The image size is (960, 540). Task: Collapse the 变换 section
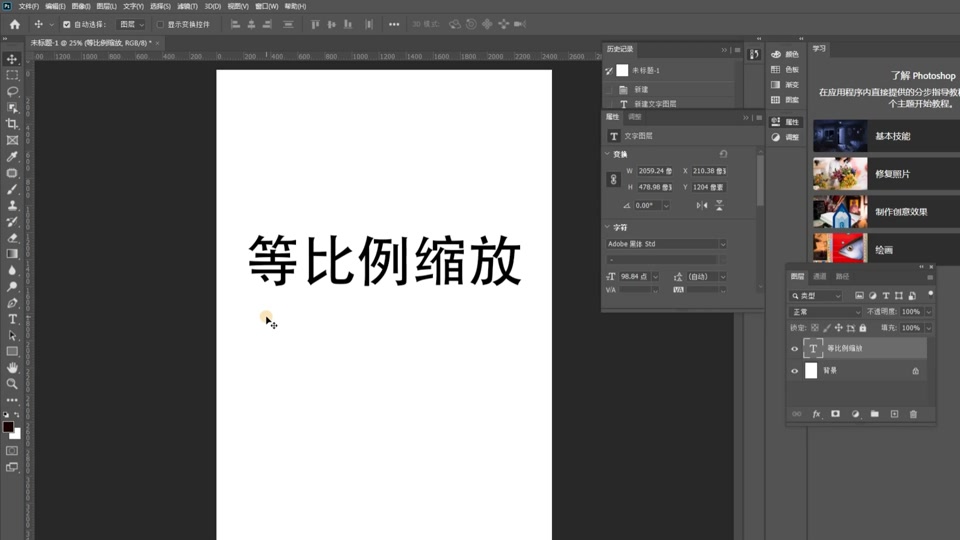[608, 154]
